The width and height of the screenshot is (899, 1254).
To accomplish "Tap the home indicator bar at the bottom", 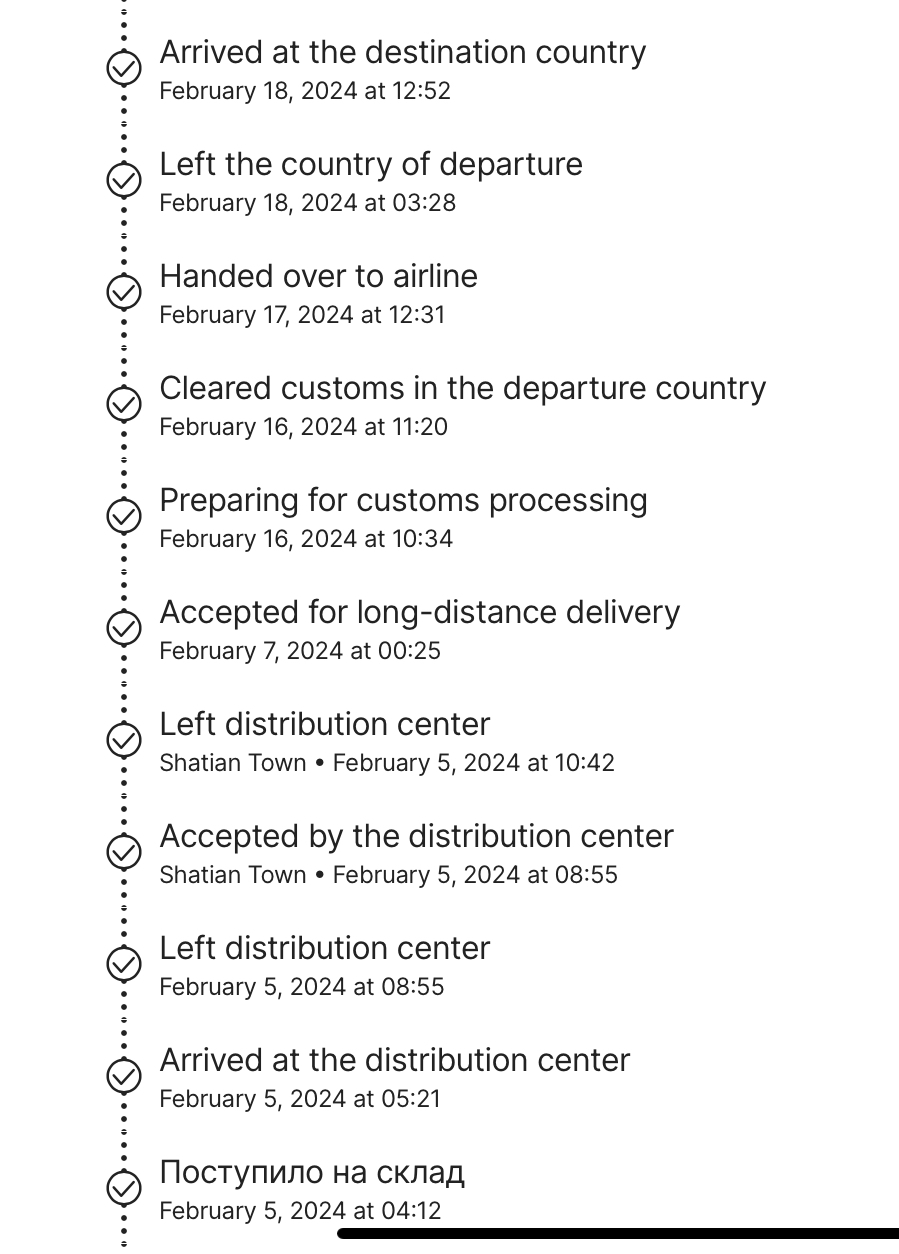I will coord(618,1234).
